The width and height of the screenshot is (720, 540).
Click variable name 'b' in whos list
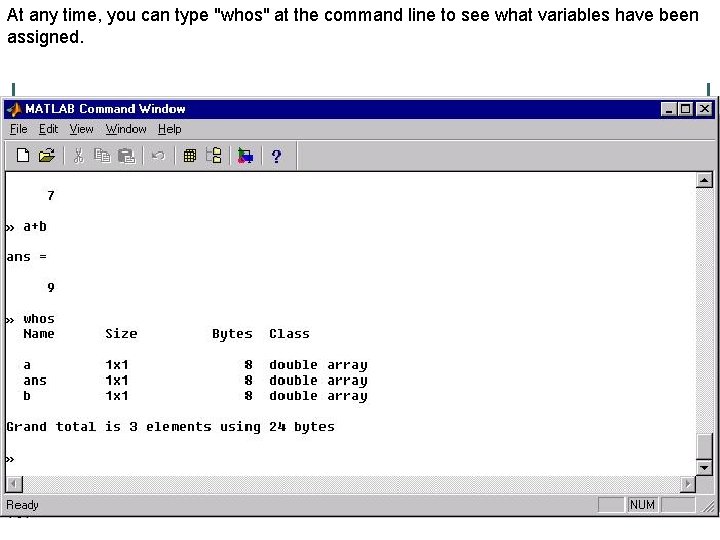[x=27, y=395]
